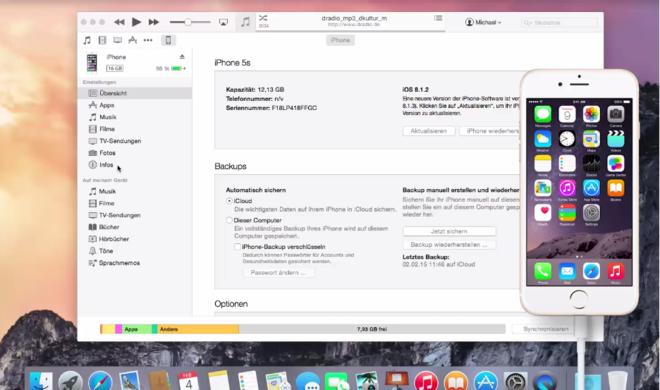Image resolution: width=660 pixels, height=390 pixels.
Task: Open Launchpad from the Dock
Action: tap(70, 381)
